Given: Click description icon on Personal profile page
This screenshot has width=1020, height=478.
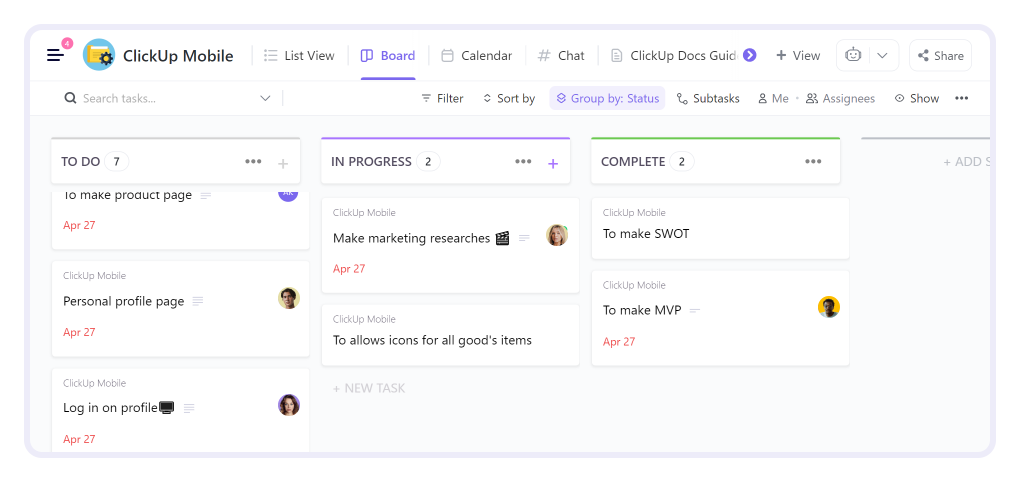Looking at the screenshot, I should 198,301.
